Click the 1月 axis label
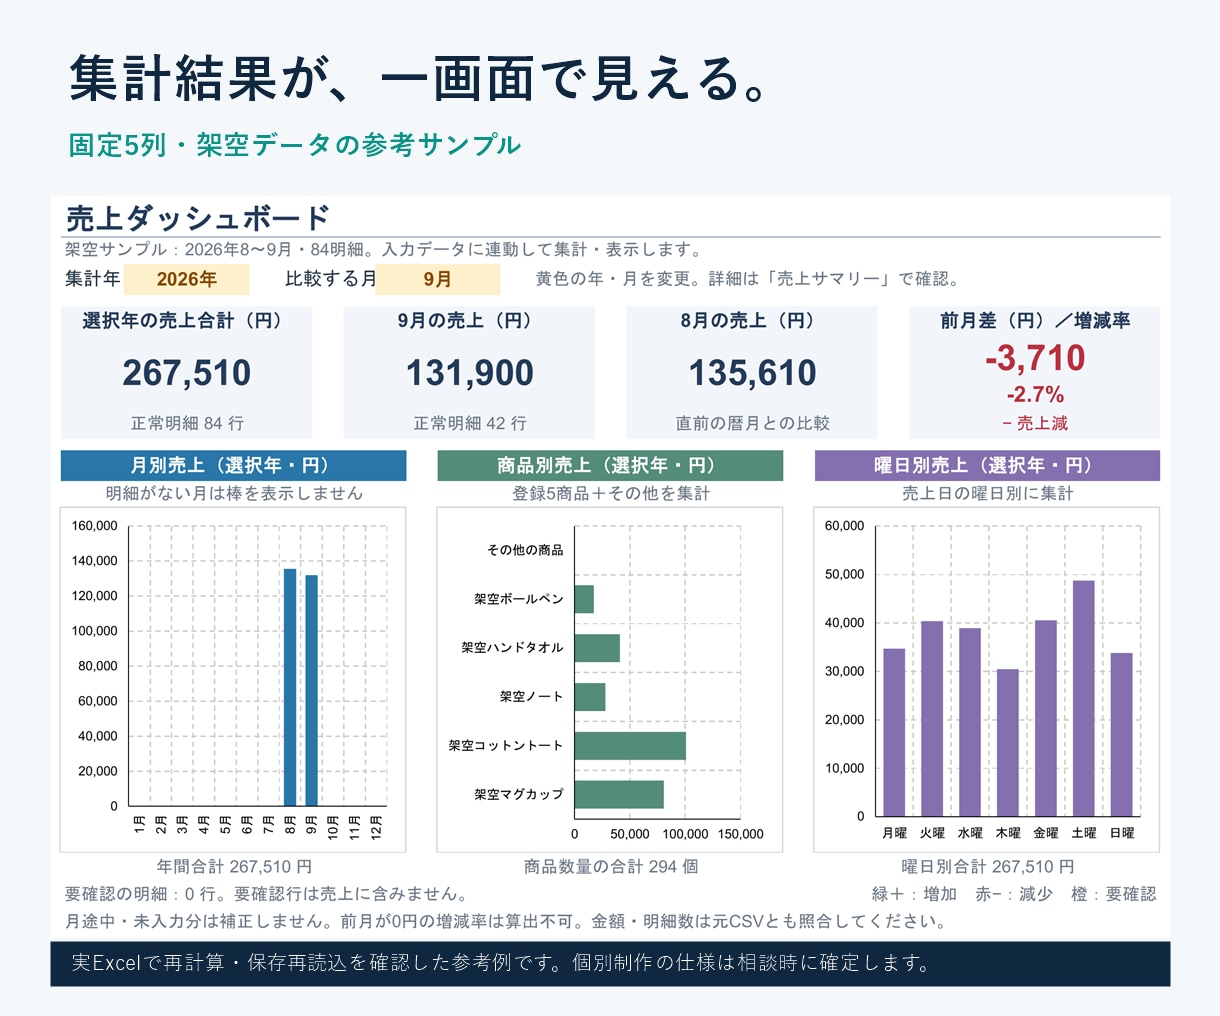 point(140,826)
